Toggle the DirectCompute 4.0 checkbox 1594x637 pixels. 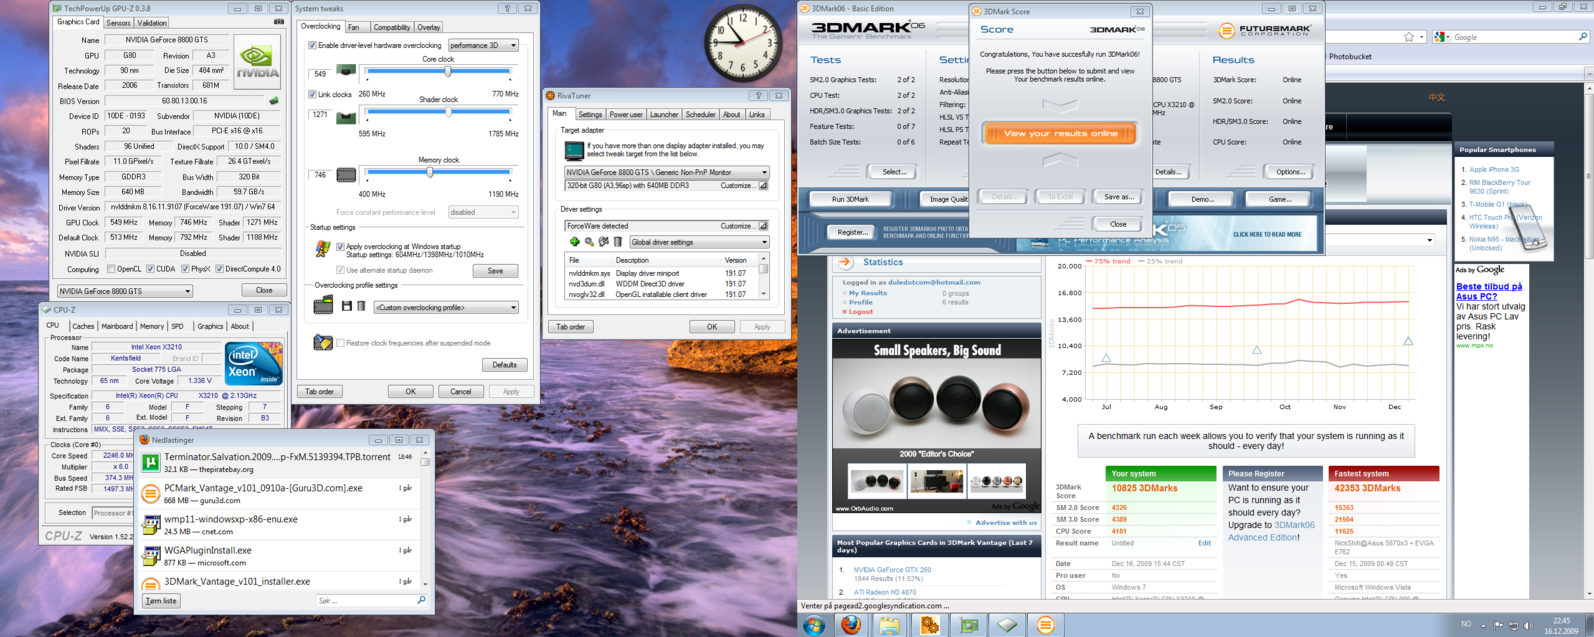220,269
